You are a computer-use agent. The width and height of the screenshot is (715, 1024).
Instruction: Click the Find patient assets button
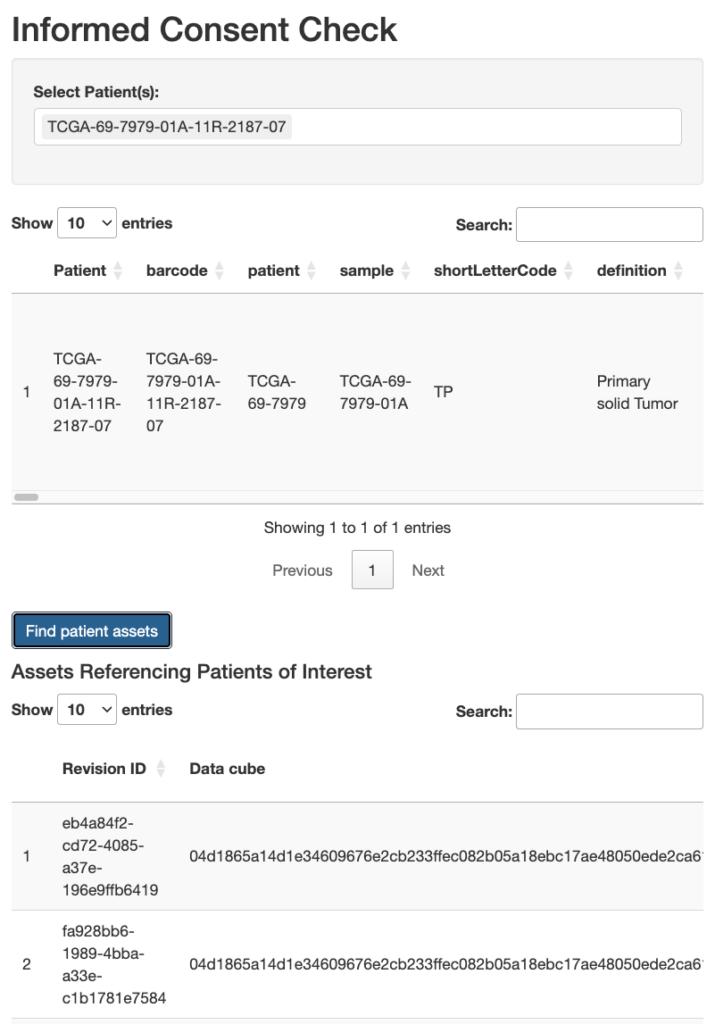click(x=92, y=631)
